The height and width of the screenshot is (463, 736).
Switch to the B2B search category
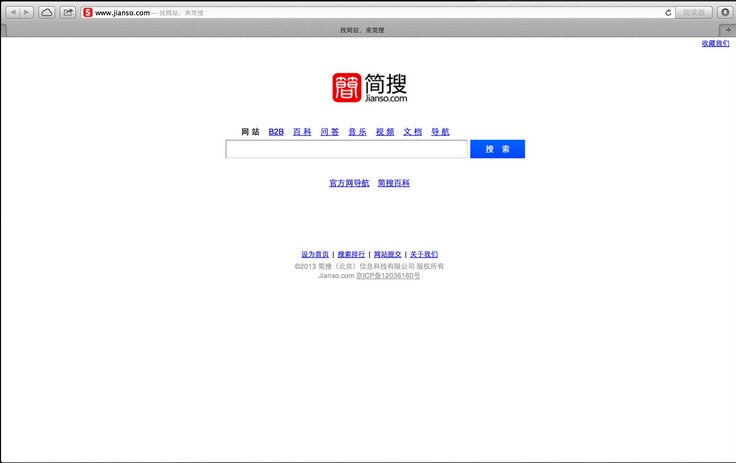pos(276,132)
